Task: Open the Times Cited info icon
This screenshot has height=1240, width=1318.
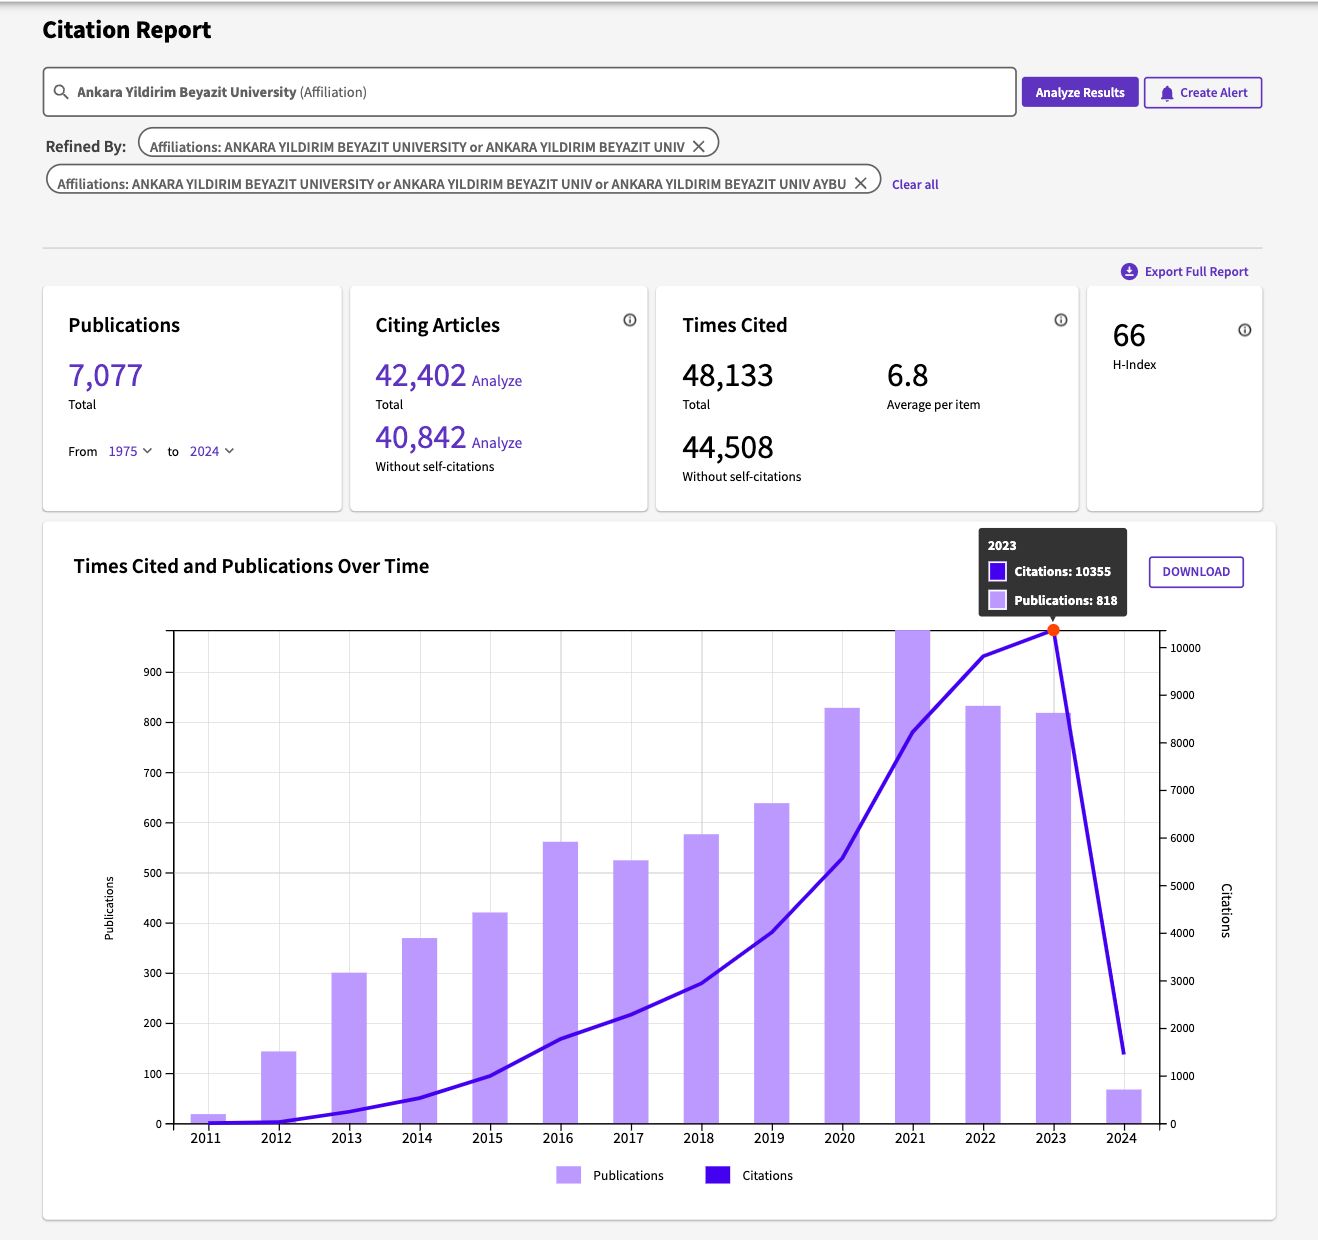Action: coord(1061,320)
